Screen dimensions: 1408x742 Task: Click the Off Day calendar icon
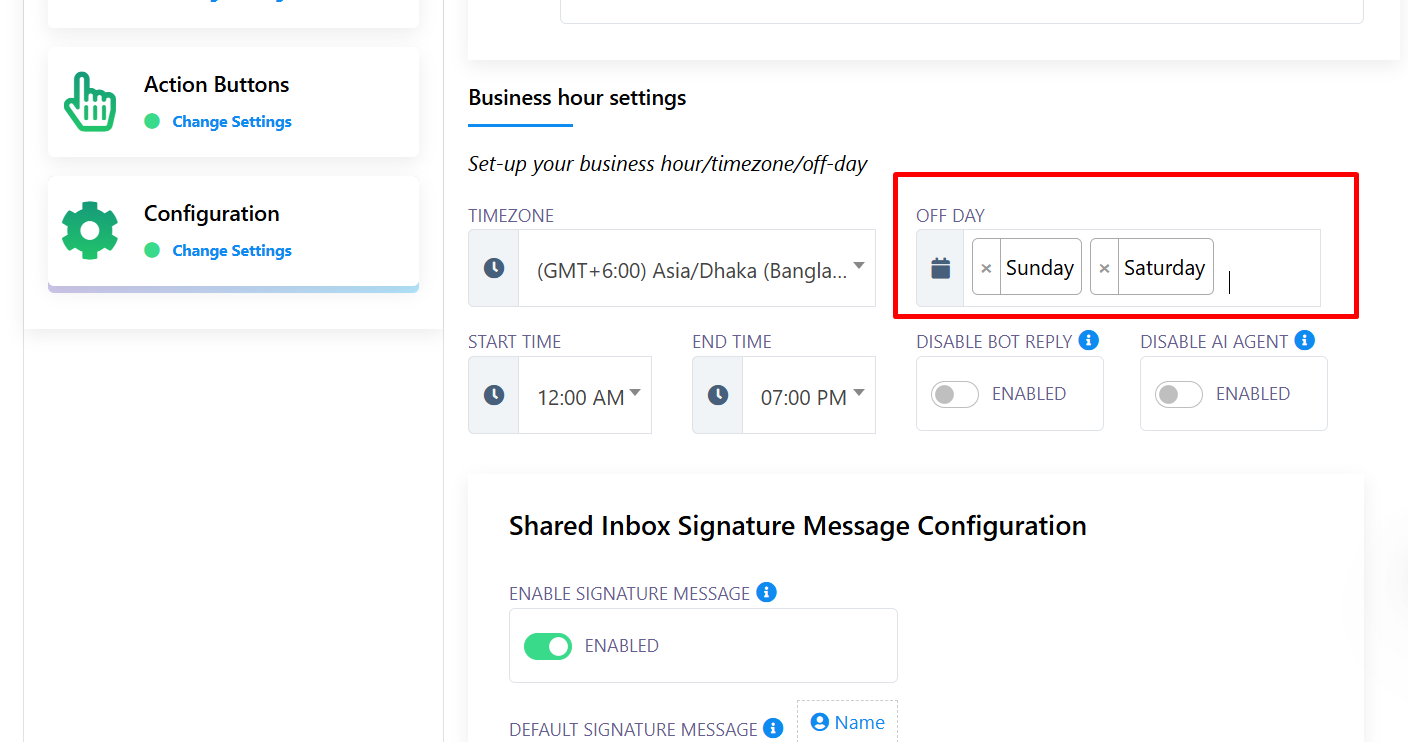pos(940,268)
